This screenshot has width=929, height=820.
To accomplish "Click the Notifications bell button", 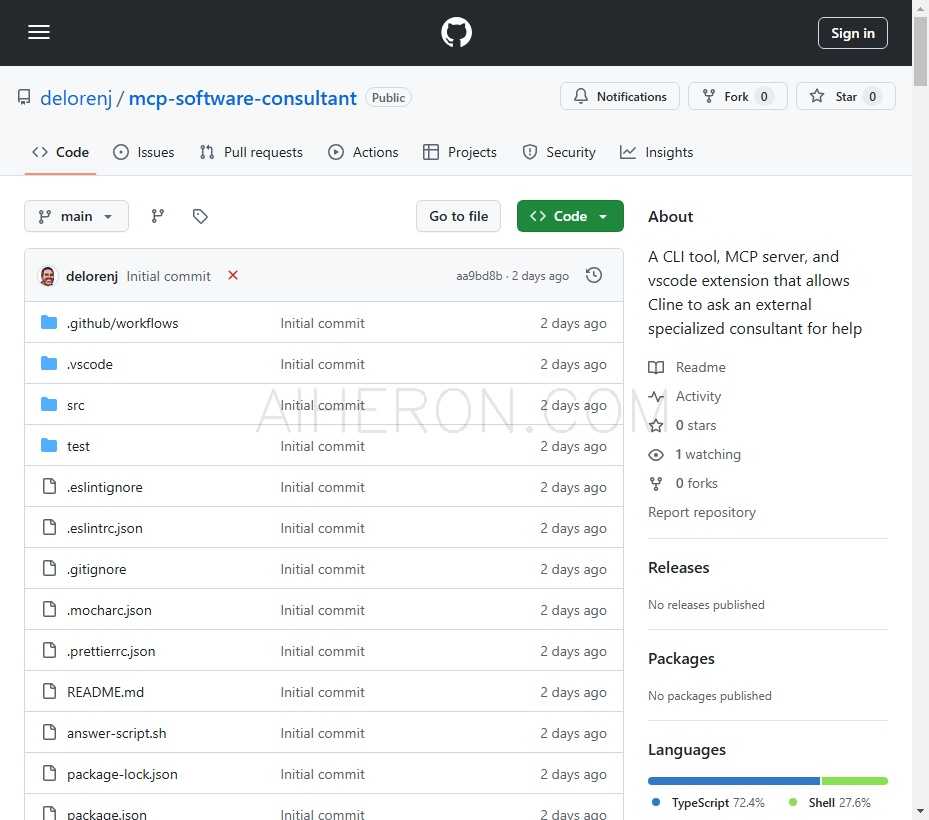I will (x=620, y=97).
